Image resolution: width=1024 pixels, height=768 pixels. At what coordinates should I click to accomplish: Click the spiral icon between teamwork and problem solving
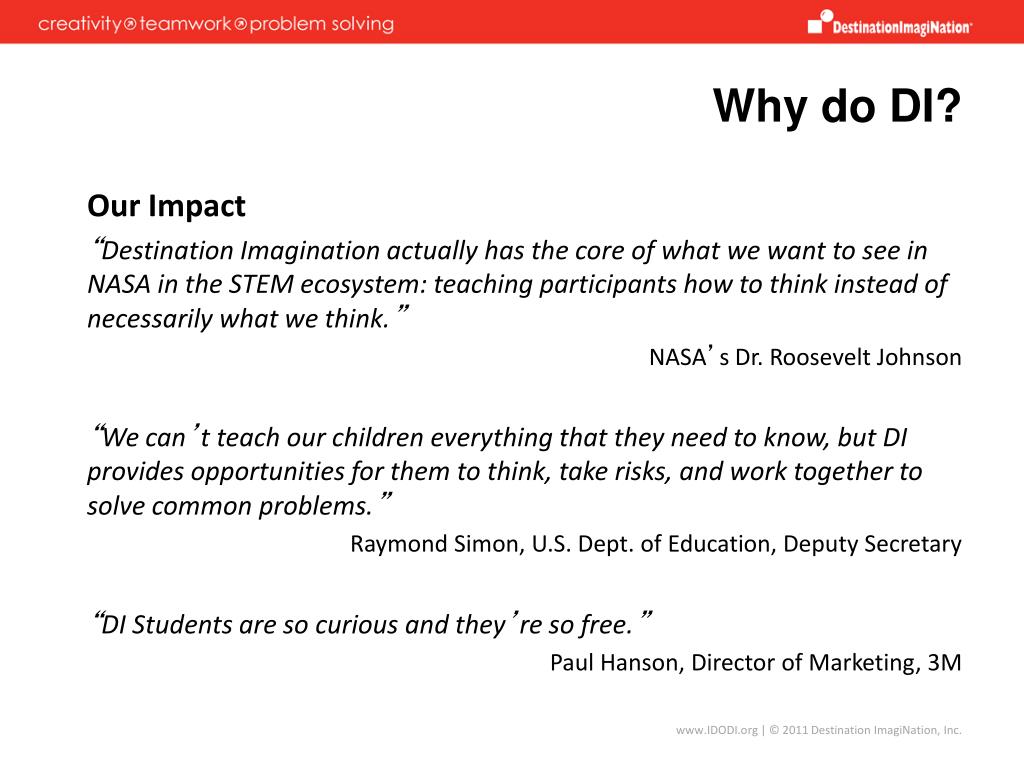click(240, 25)
